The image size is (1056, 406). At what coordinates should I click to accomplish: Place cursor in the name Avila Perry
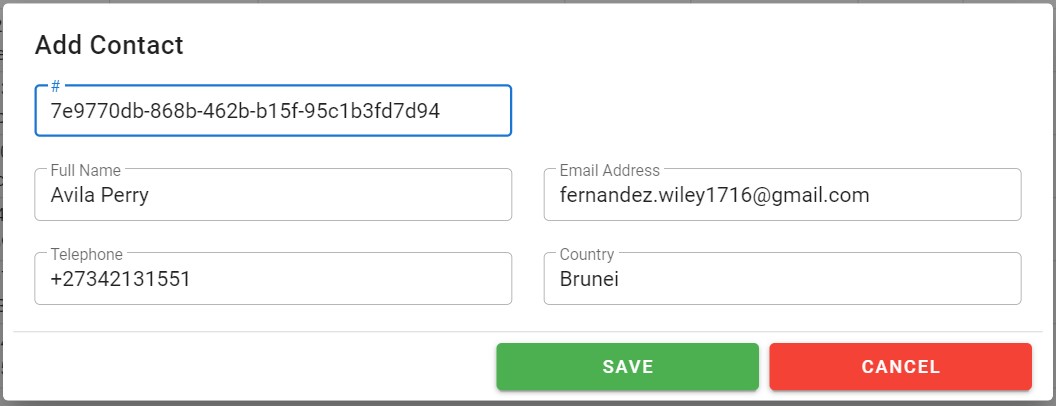99,196
